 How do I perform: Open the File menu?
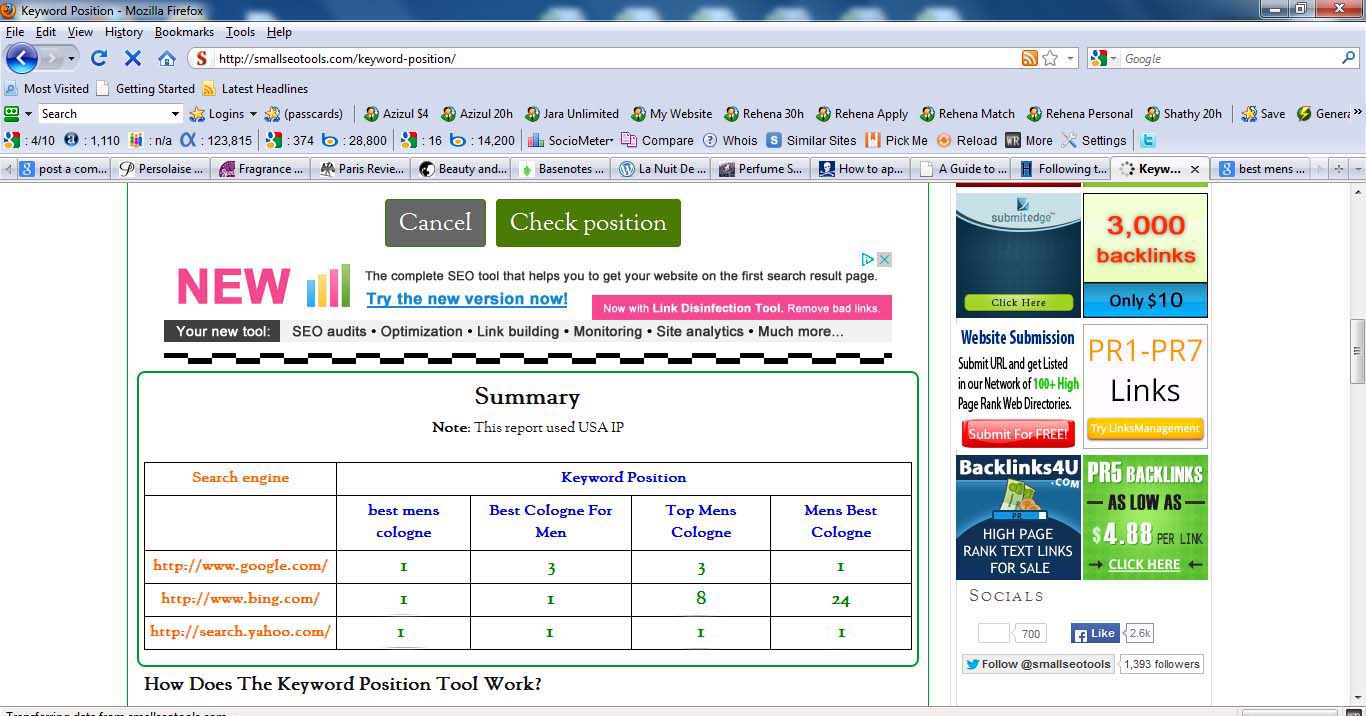(x=14, y=32)
